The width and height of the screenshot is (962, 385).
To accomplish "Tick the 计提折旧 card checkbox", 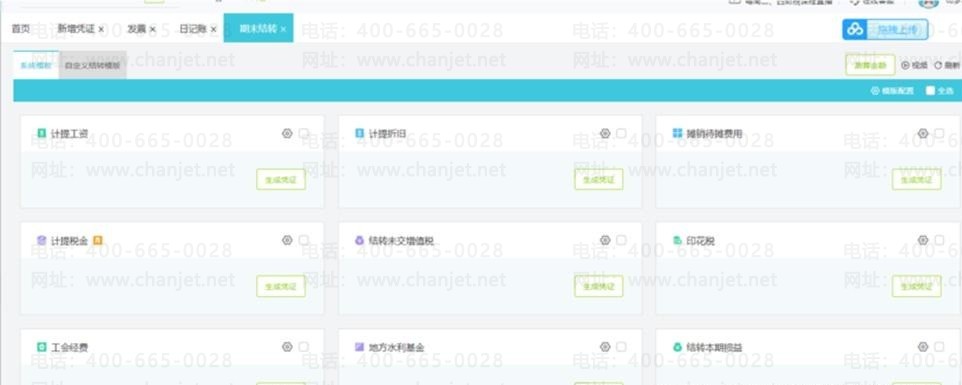I will pos(621,134).
